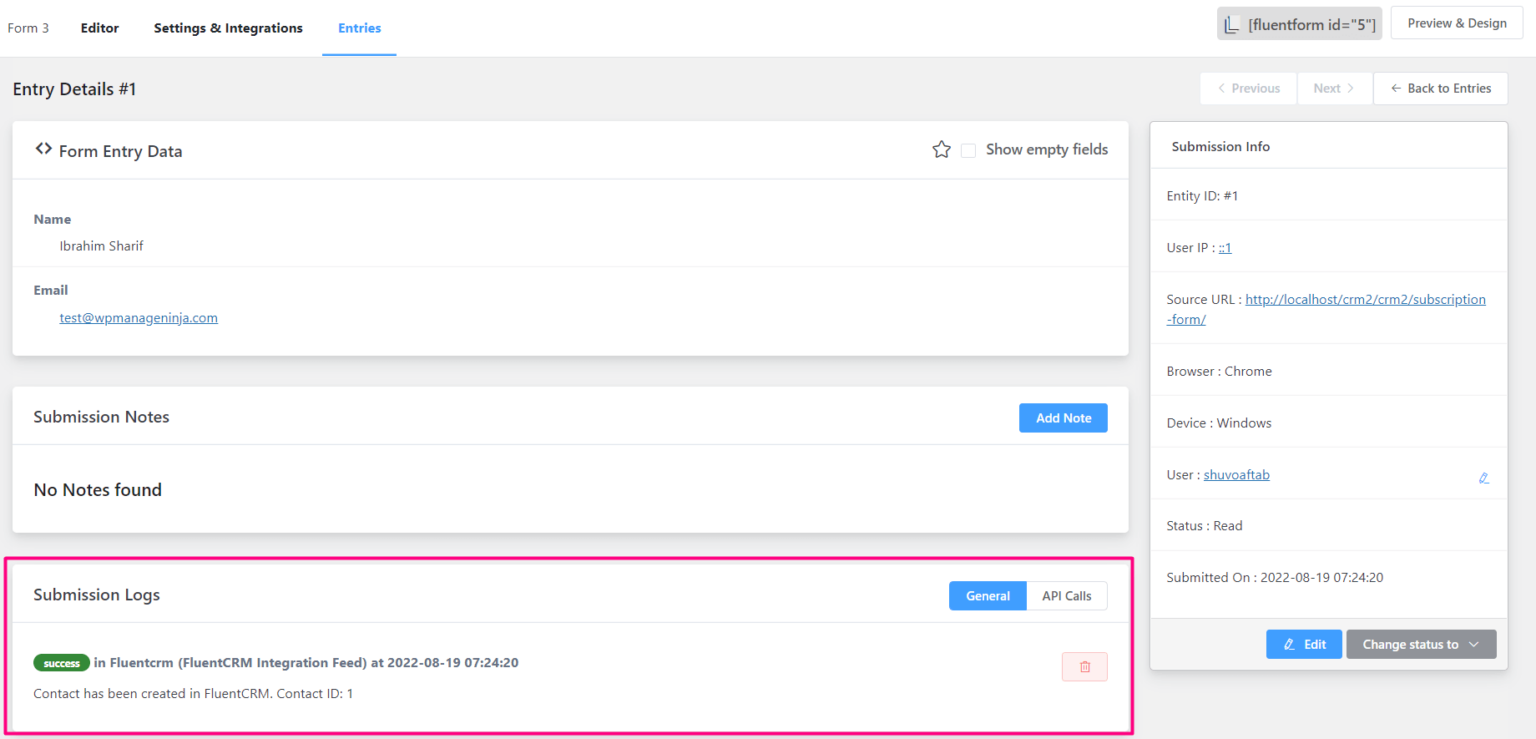Toggle the favorite star for this entry
Screen dimensions: 1536x739
tap(941, 149)
